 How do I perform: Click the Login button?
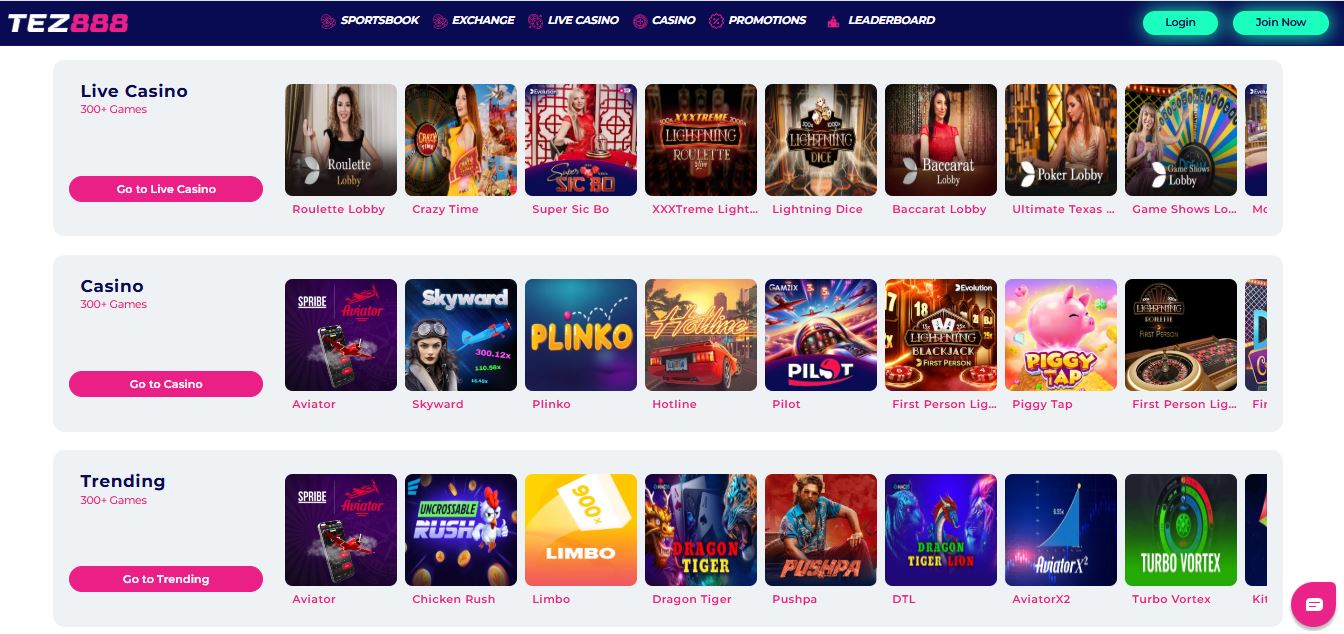point(1180,23)
